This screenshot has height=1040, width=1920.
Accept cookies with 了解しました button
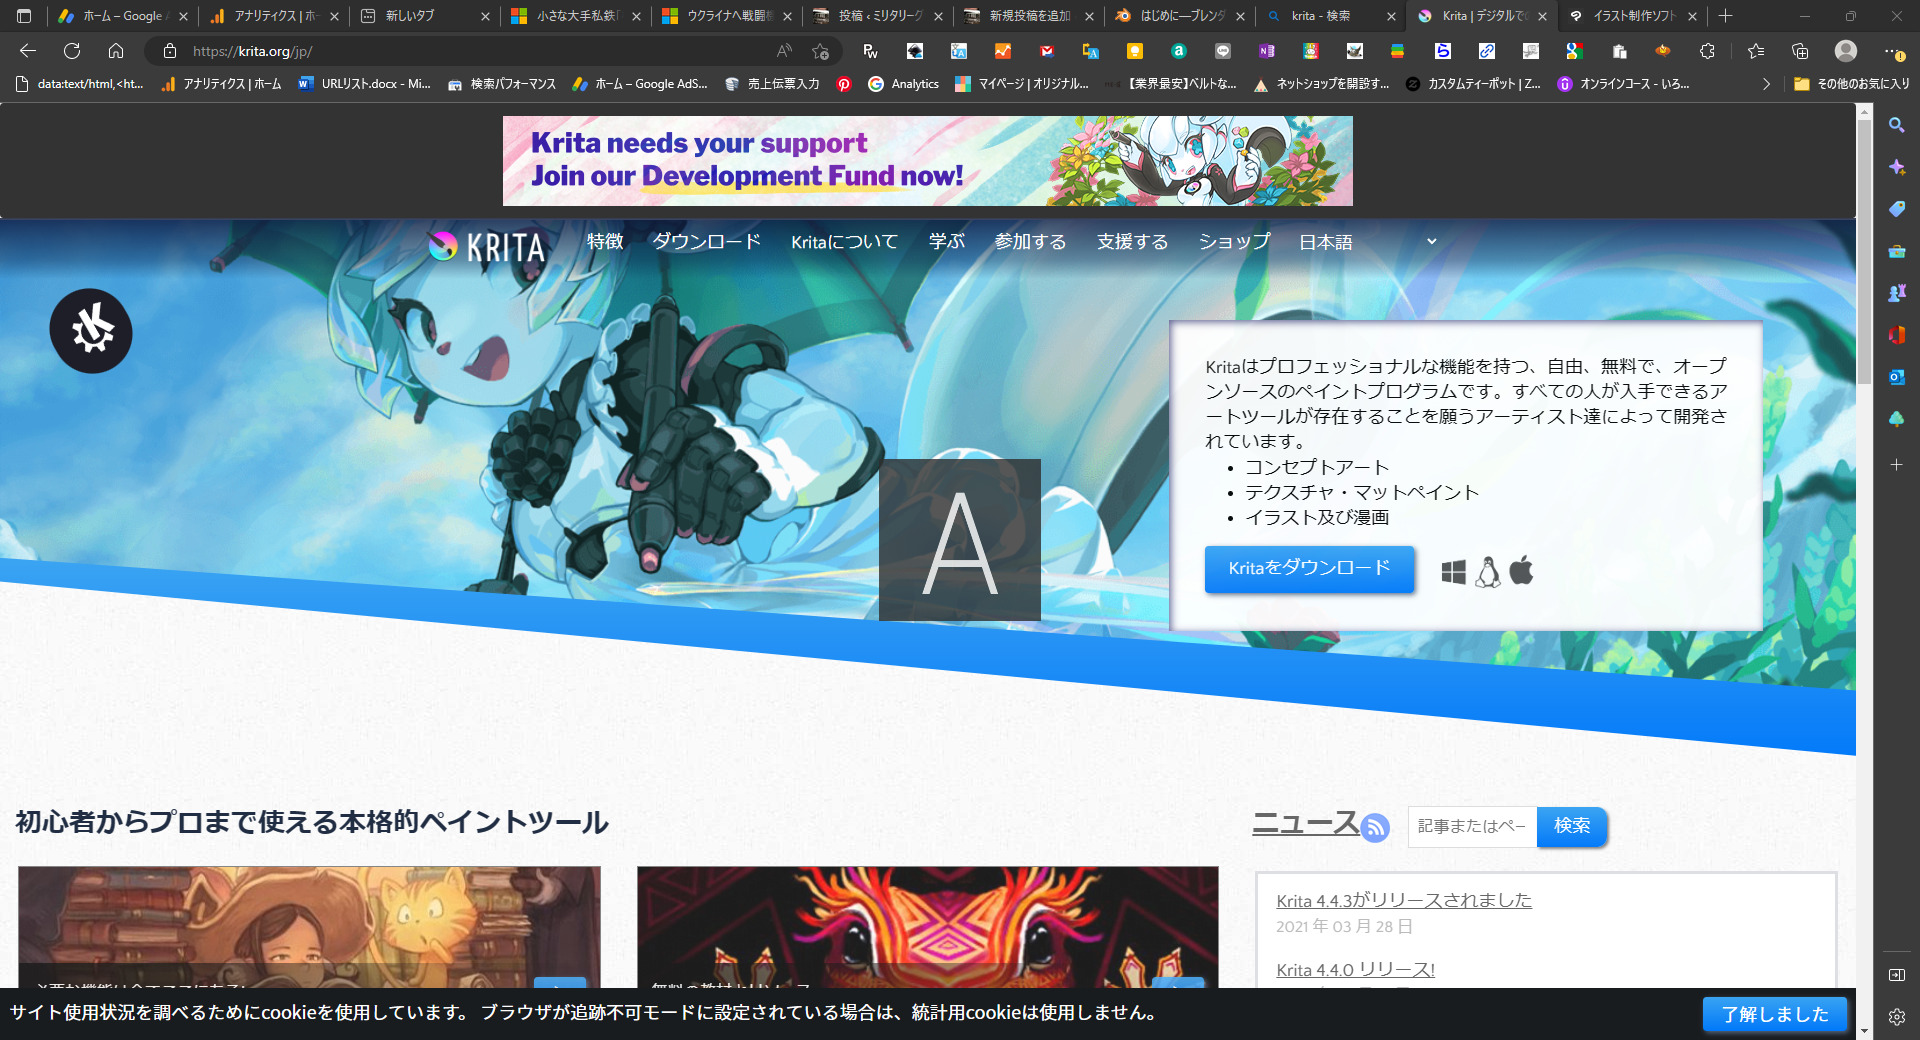pos(1775,1014)
